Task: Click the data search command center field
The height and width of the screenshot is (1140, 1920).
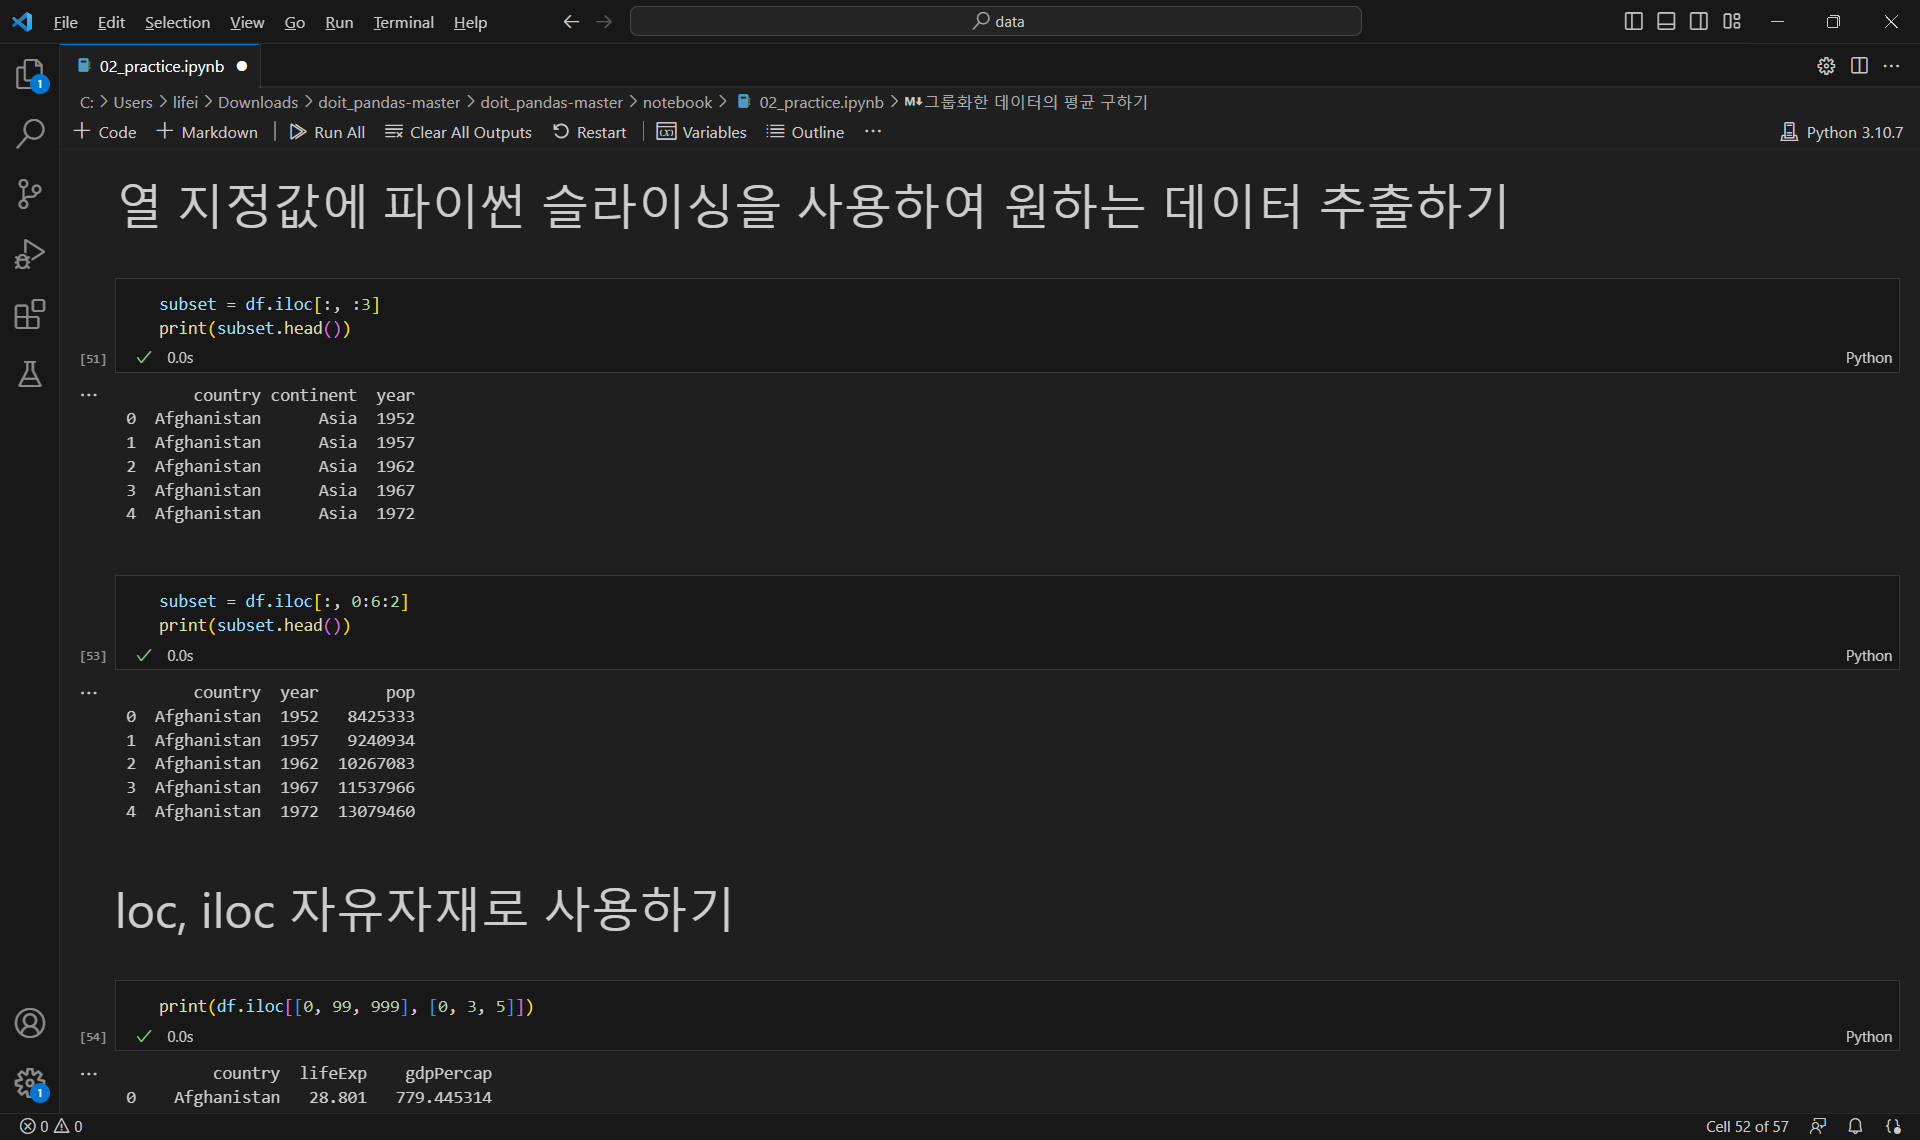Action: (x=996, y=21)
